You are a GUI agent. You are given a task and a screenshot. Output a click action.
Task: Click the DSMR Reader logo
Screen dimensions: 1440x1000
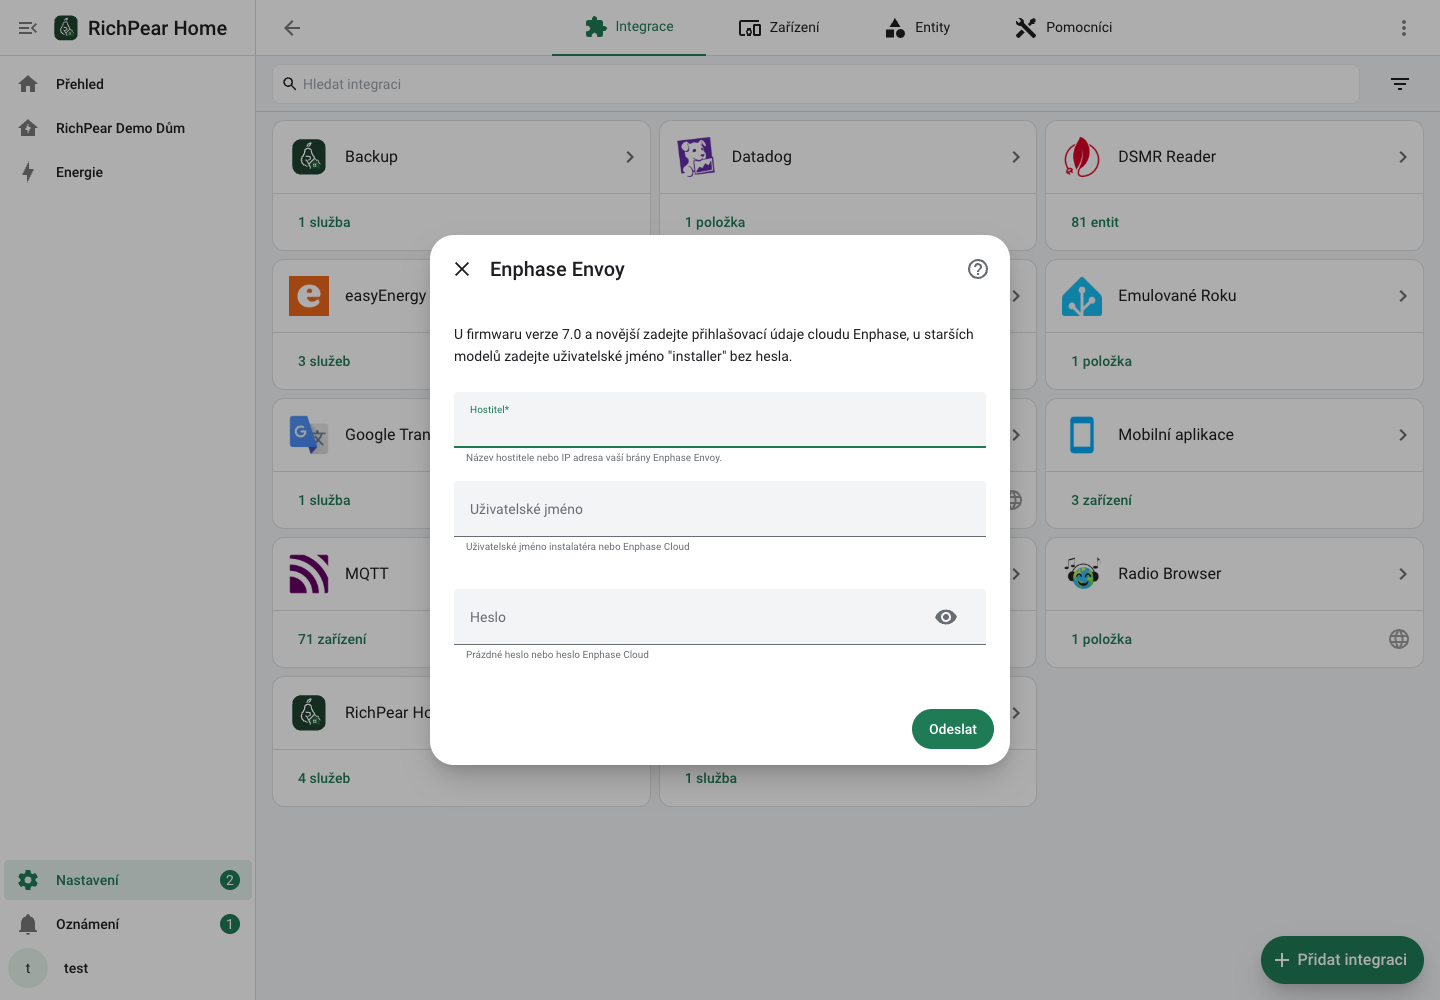tap(1082, 157)
